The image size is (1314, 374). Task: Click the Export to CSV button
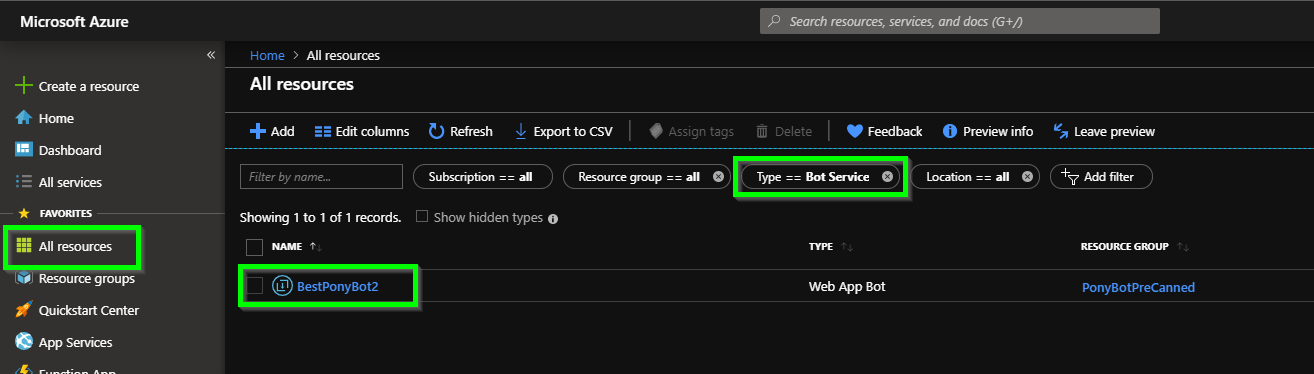pos(563,131)
